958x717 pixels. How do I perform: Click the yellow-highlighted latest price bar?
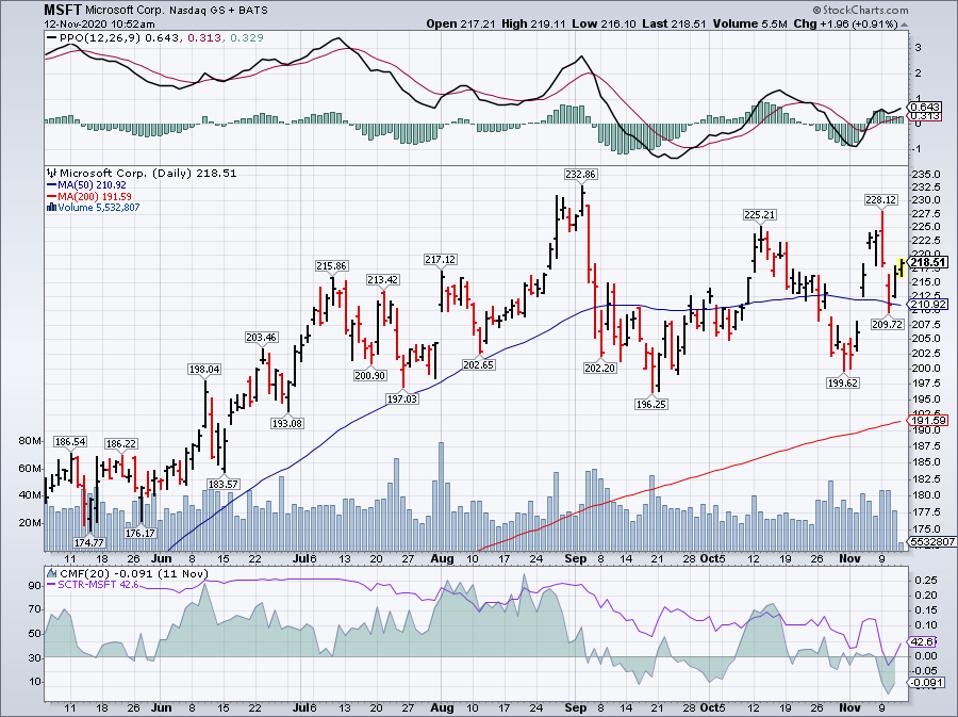(x=900, y=269)
